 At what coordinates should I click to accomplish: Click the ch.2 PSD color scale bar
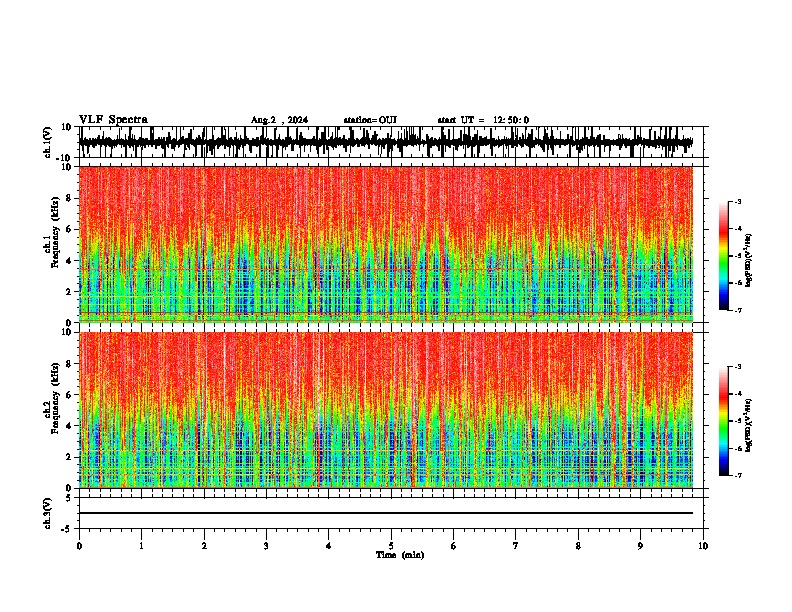coord(723,421)
